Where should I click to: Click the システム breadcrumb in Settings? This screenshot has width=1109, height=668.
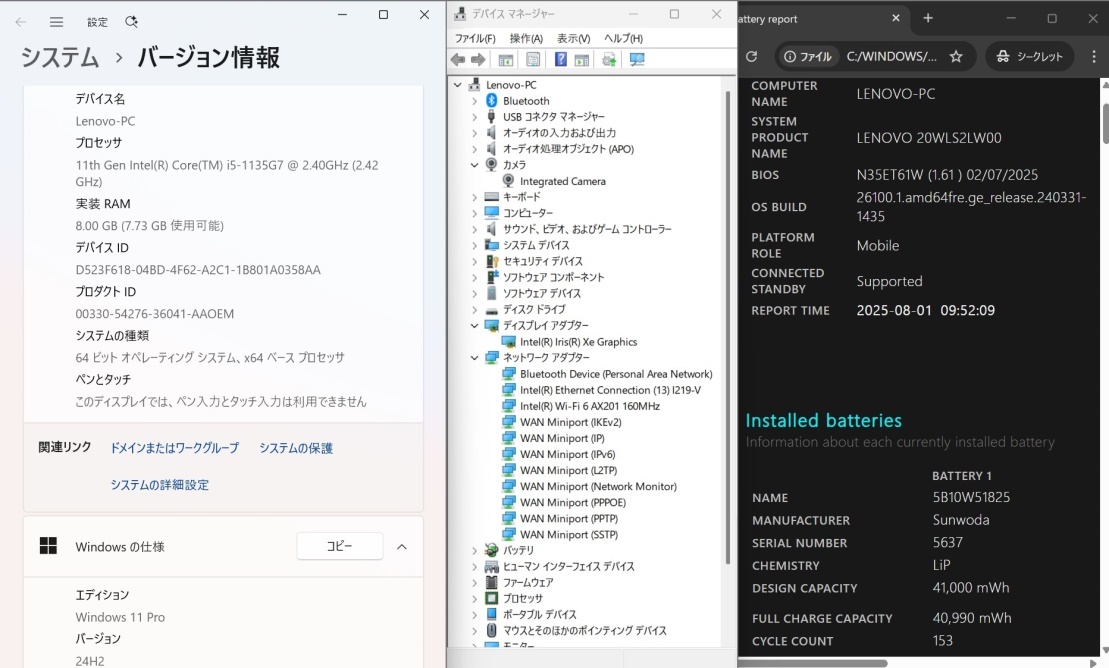[59, 57]
